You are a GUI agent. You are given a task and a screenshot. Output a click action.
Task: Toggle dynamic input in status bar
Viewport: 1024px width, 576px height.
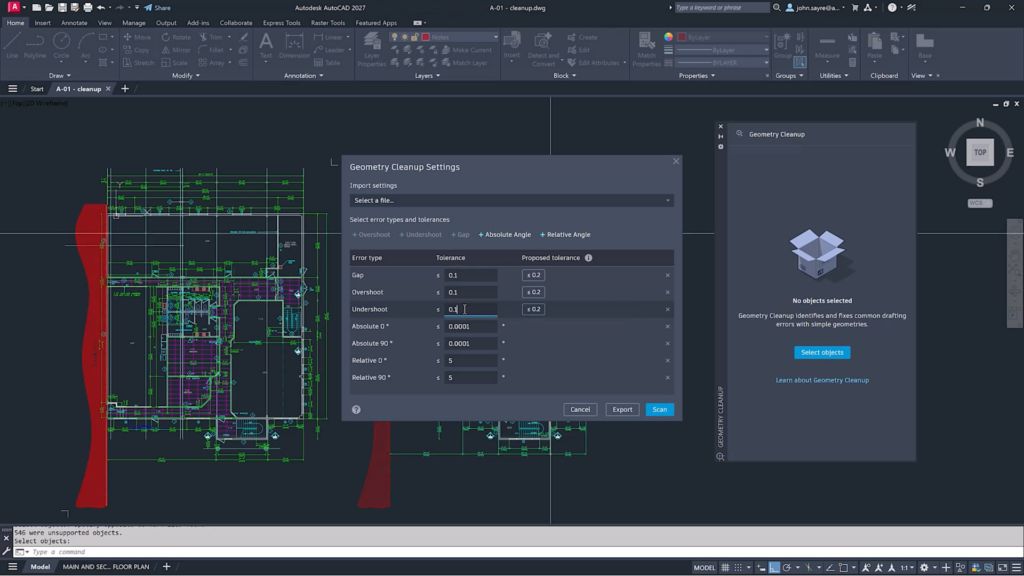[x=761, y=568]
